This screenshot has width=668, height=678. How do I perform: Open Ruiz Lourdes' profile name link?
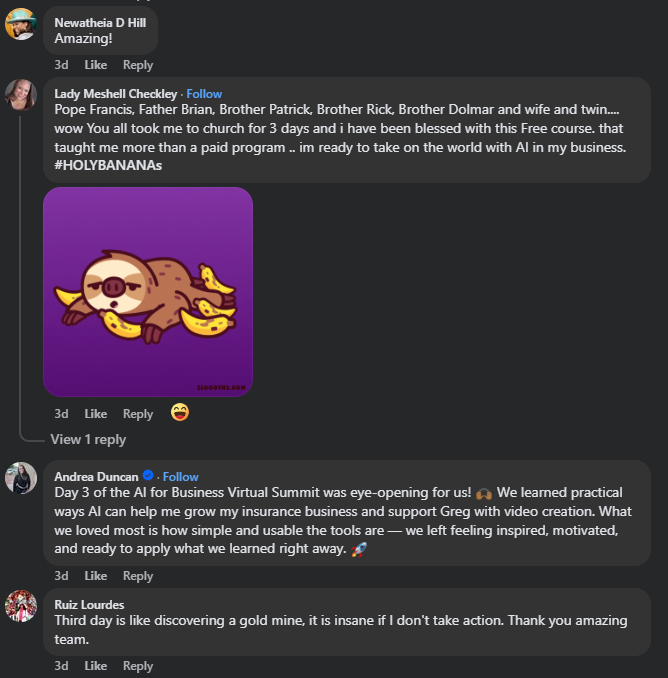pos(89,604)
